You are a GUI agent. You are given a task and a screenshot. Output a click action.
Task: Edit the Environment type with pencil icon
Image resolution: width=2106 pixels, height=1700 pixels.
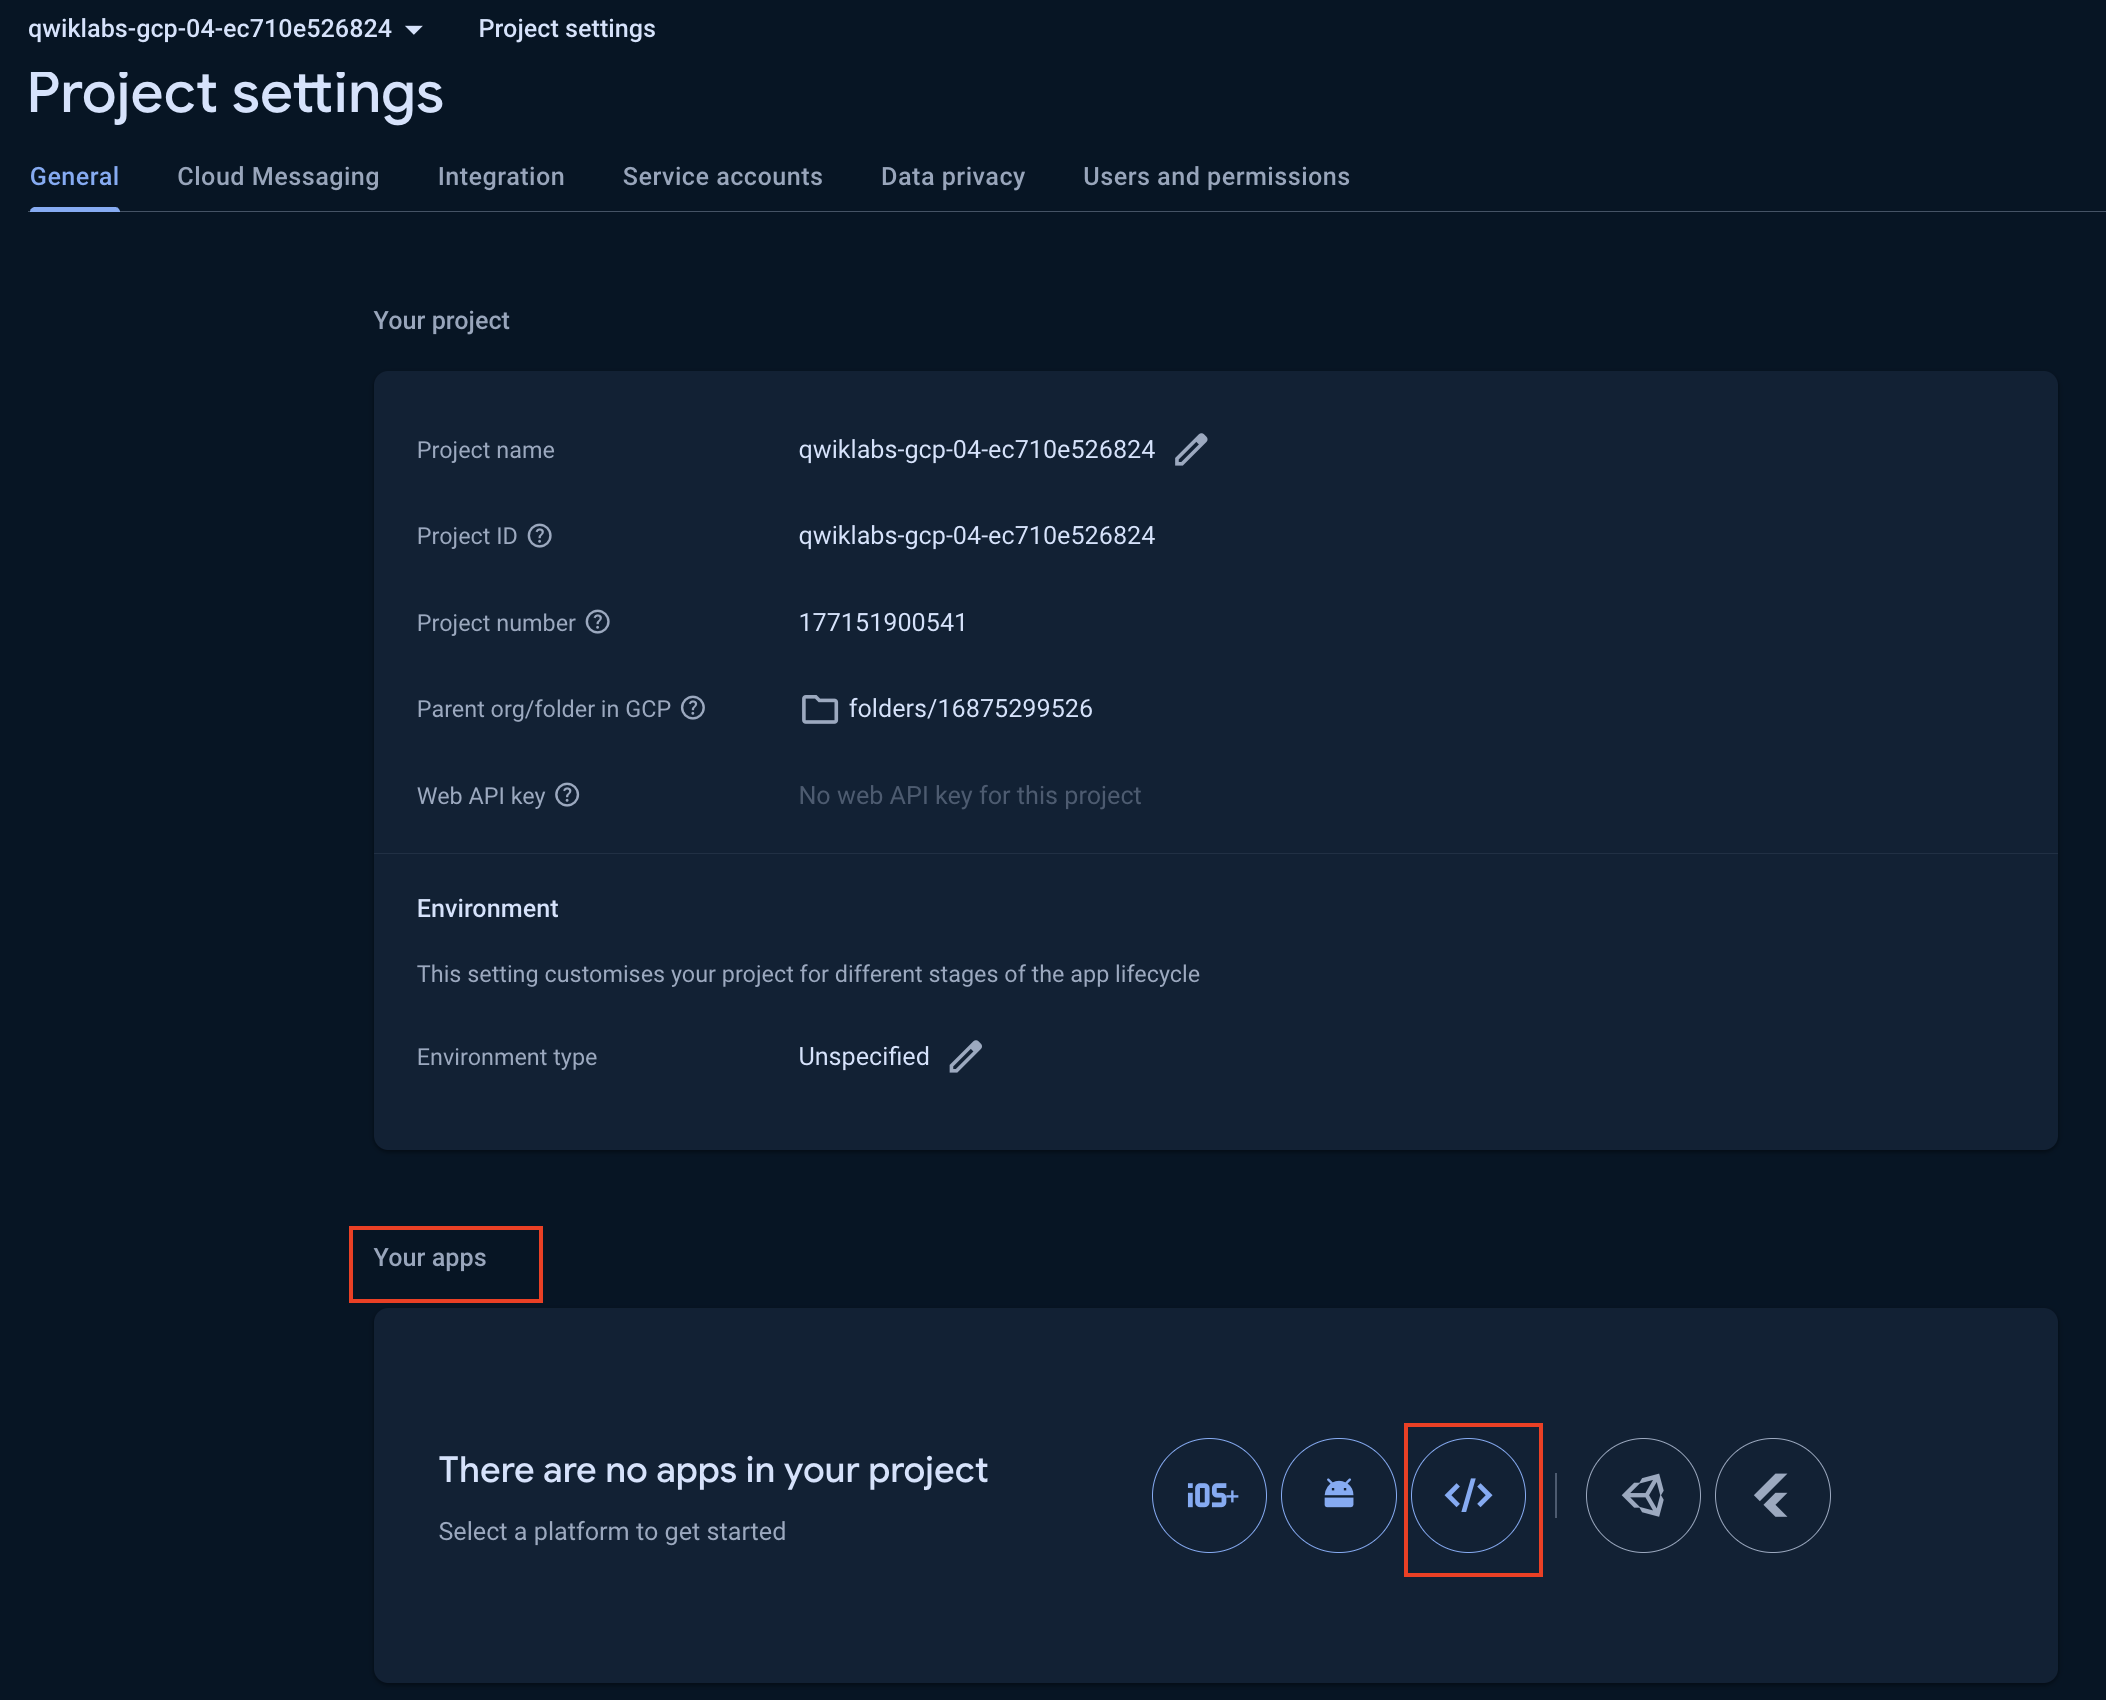click(x=965, y=1057)
